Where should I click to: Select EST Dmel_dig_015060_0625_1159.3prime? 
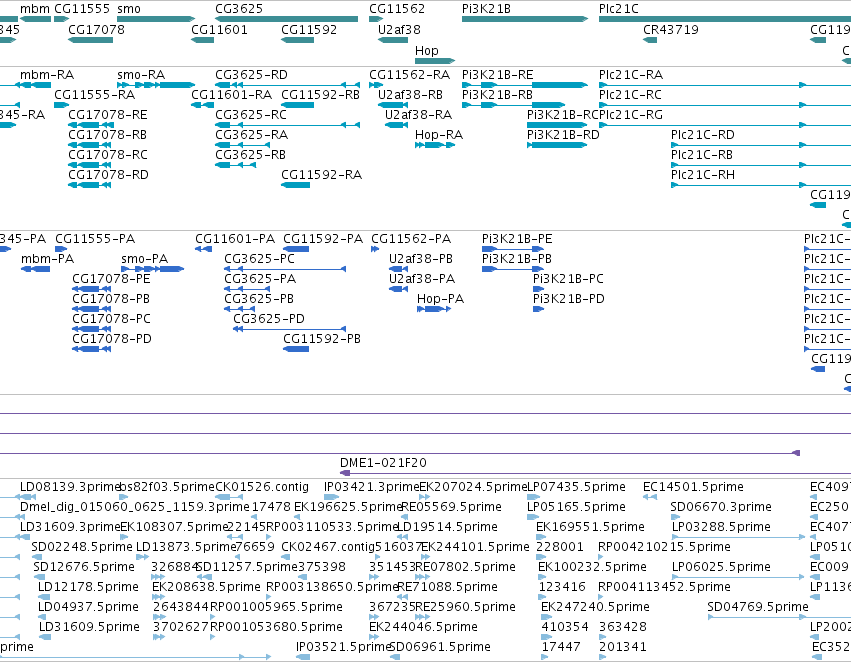tap(134, 507)
